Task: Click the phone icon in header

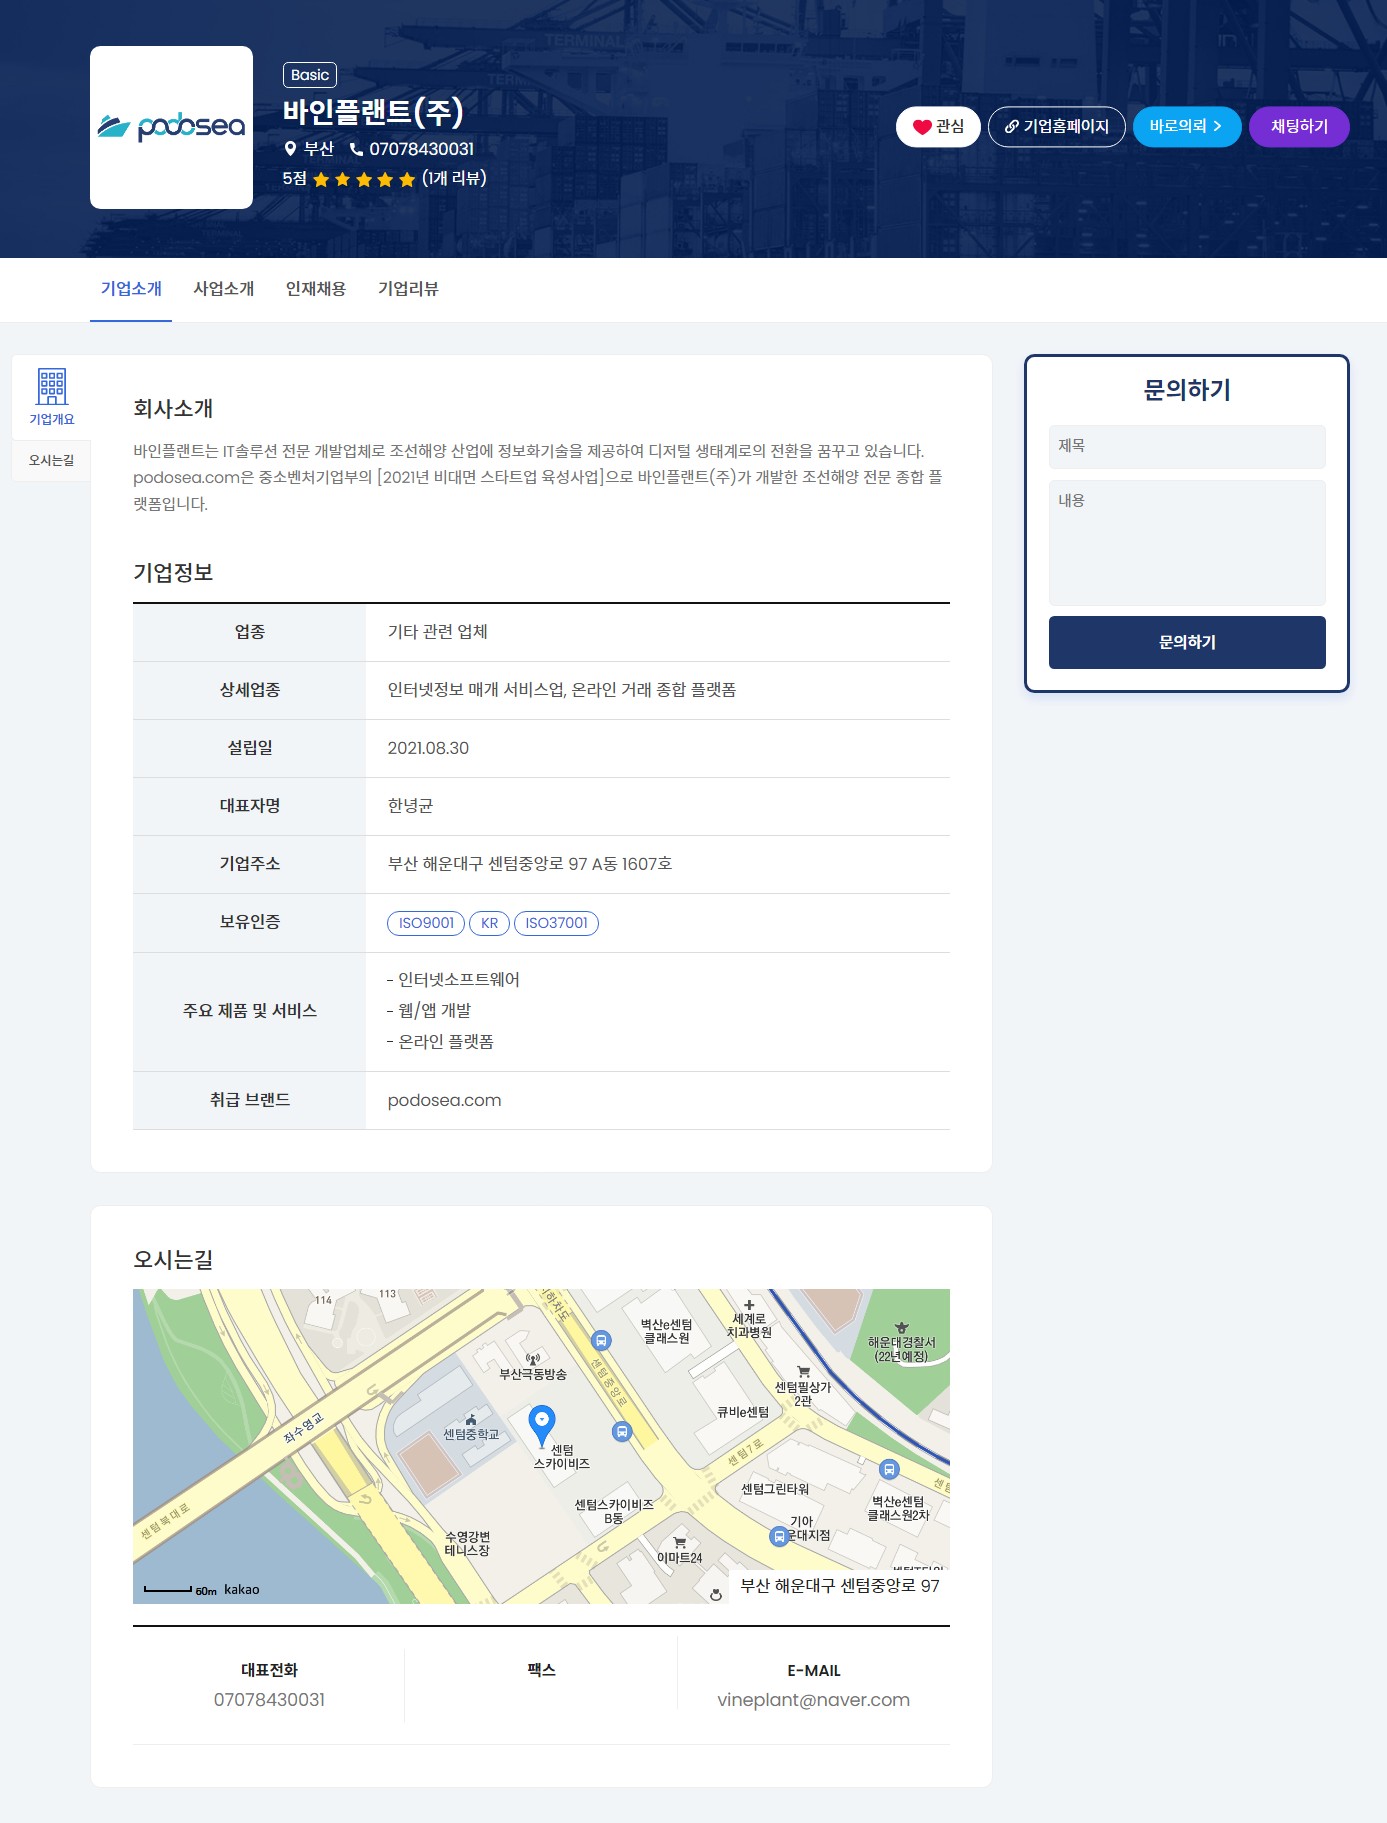Action: 356,149
